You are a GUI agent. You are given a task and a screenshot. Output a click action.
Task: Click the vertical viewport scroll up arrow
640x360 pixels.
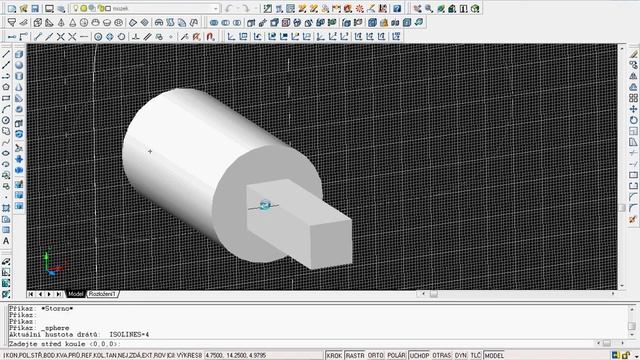coord(622,48)
